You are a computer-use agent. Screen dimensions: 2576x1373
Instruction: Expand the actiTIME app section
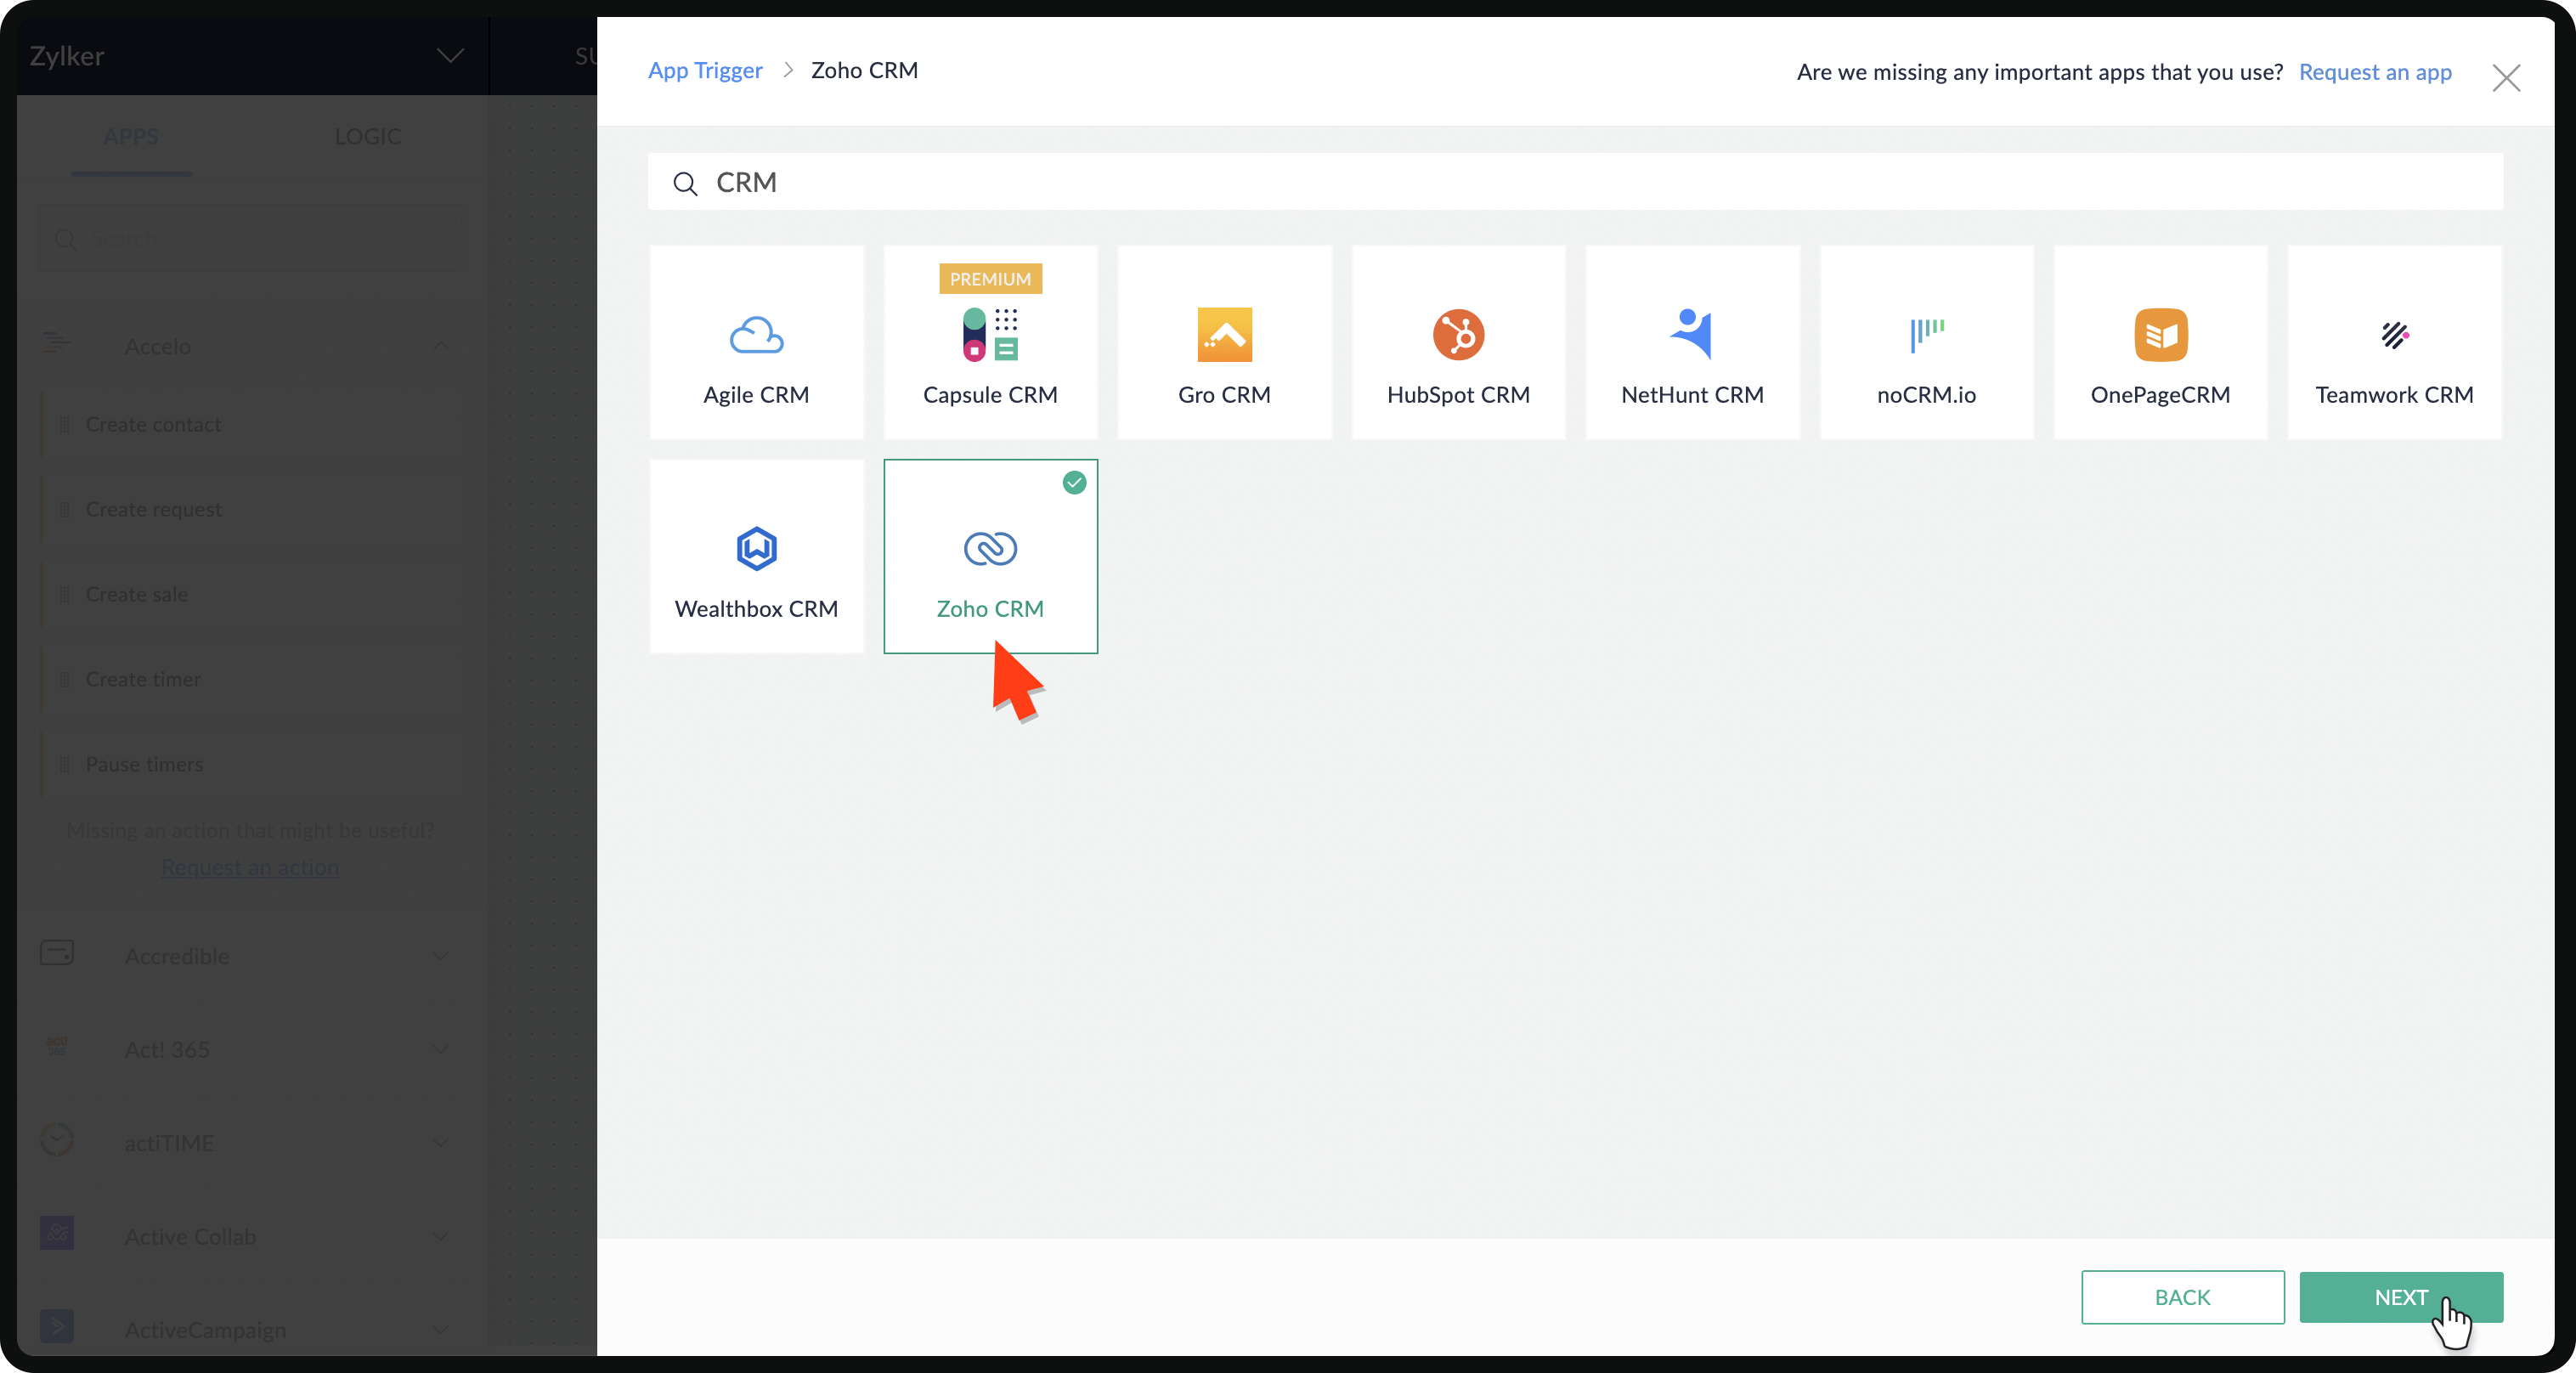point(440,1143)
